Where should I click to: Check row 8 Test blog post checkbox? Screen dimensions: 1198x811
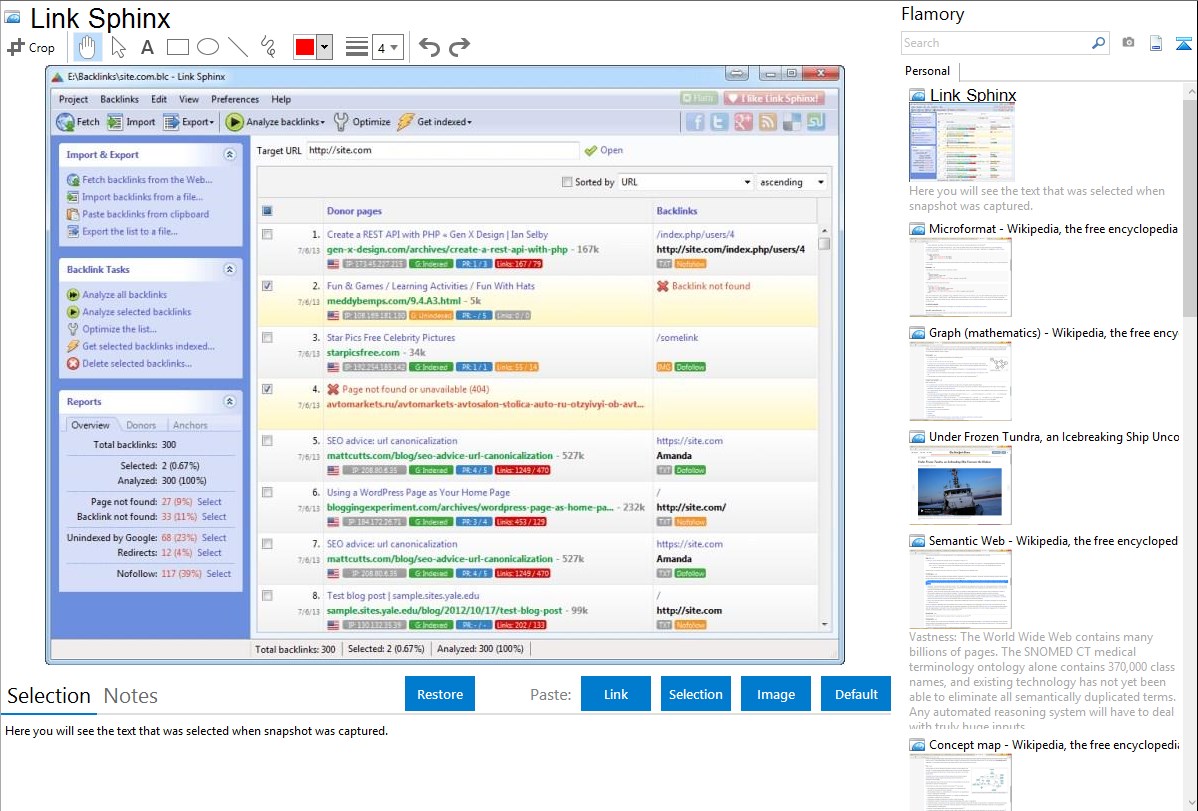click(267, 595)
